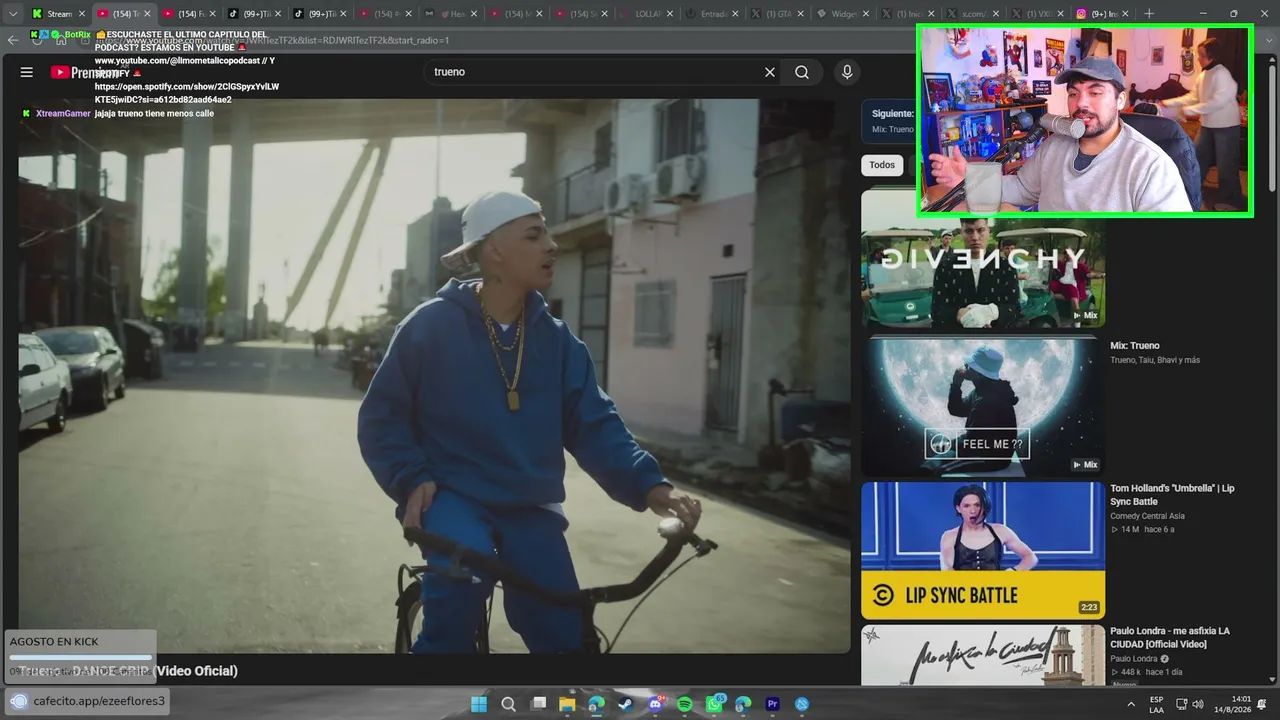
Task: Open the notification bell in the taskbar
Action: (x=1262, y=704)
